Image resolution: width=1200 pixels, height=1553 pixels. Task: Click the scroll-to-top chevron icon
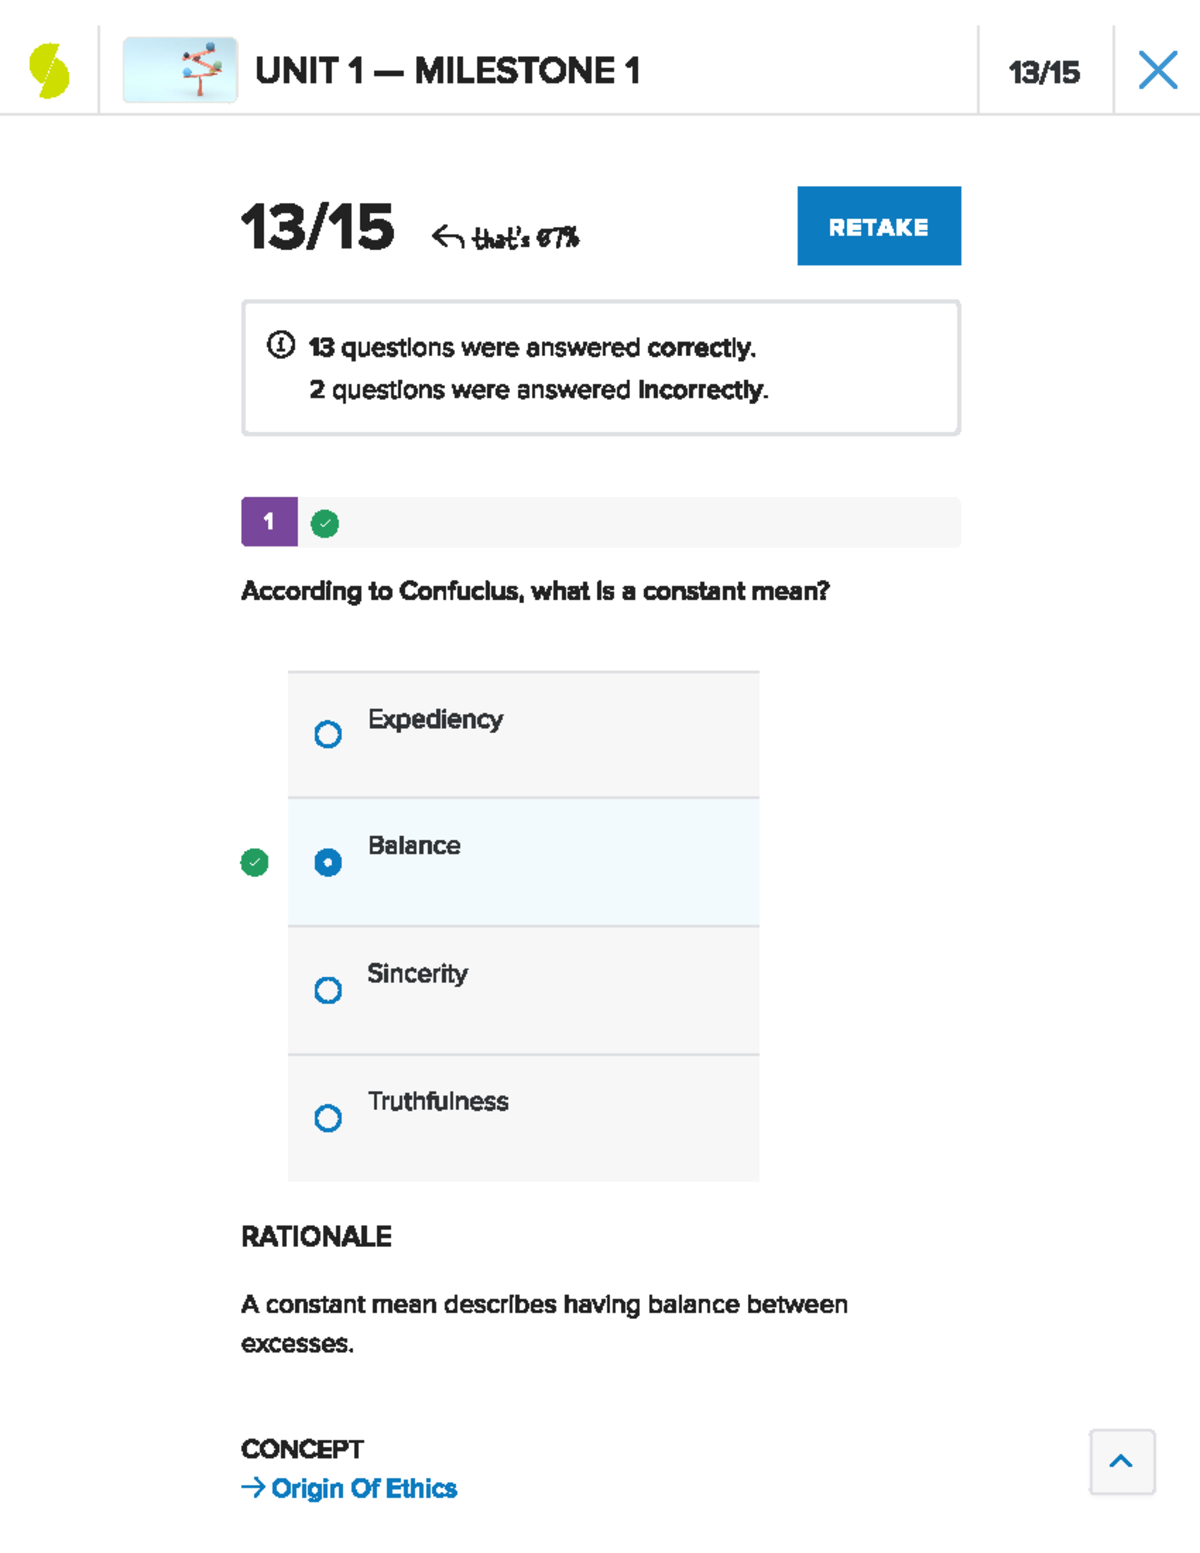tap(1122, 1462)
